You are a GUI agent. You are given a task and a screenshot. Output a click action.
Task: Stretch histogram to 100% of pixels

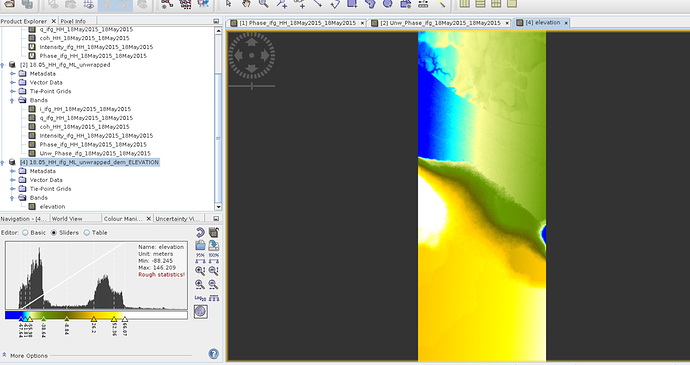click(214, 258)
